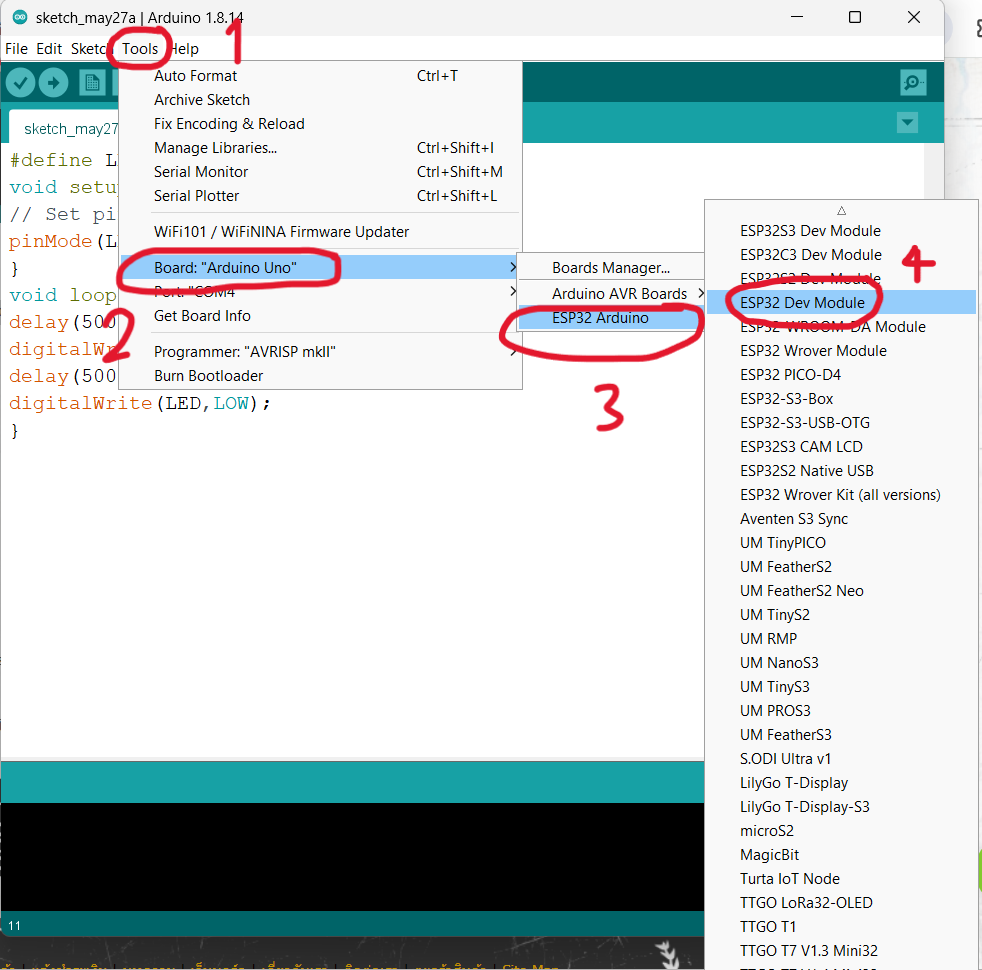
Task: Click the board list scroll-up arrow
Action: coord(841,210)
